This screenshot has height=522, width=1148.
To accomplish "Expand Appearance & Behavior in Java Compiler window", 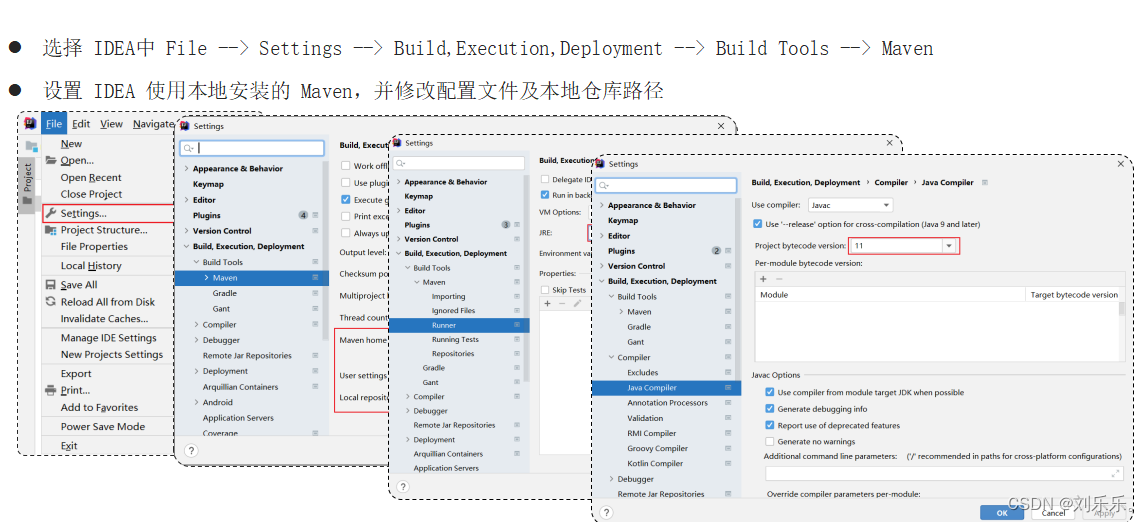I will click(602, 205).
